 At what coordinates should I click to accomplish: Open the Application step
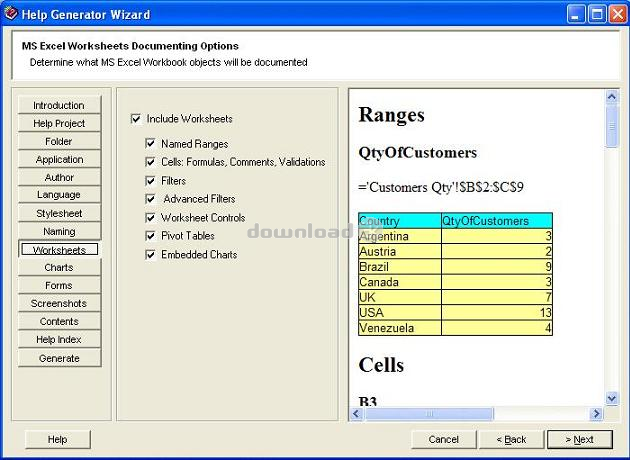click(59, 159)
